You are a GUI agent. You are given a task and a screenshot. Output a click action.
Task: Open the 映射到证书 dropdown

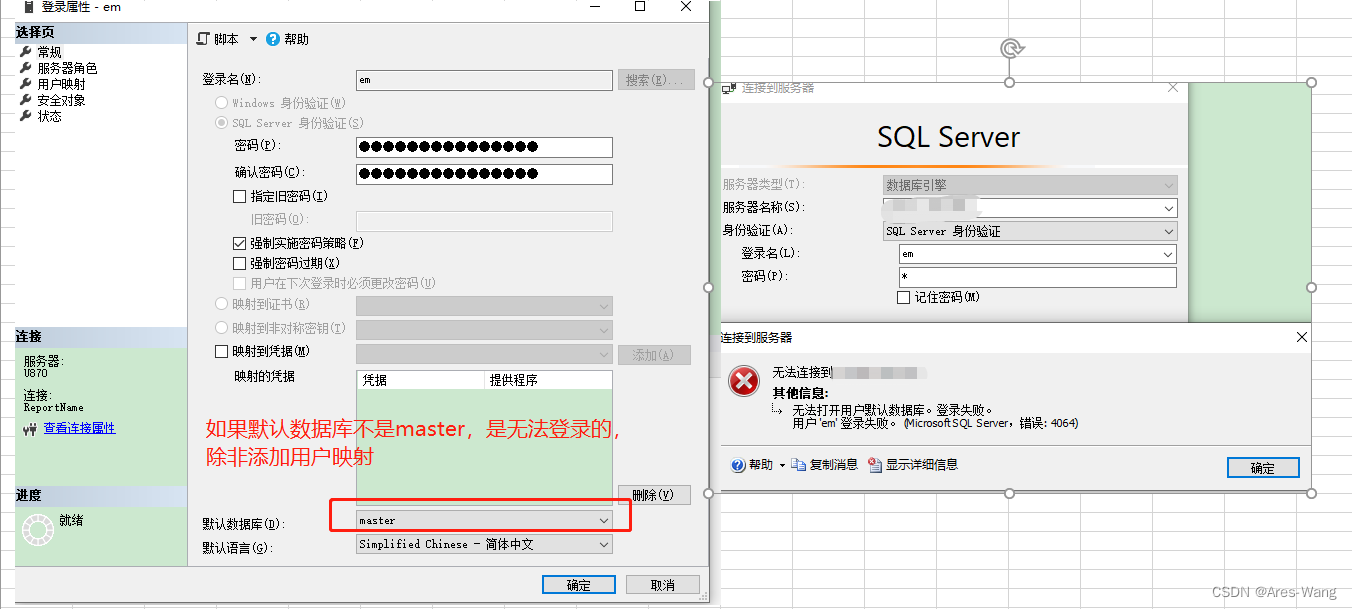pyautogui.click(x=484, y=306)
